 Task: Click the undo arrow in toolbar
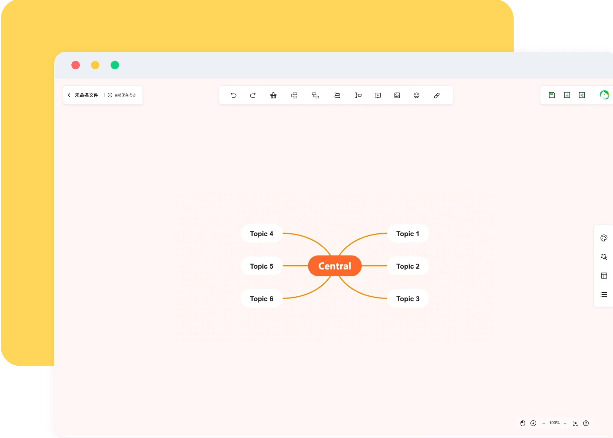point(233,95)
